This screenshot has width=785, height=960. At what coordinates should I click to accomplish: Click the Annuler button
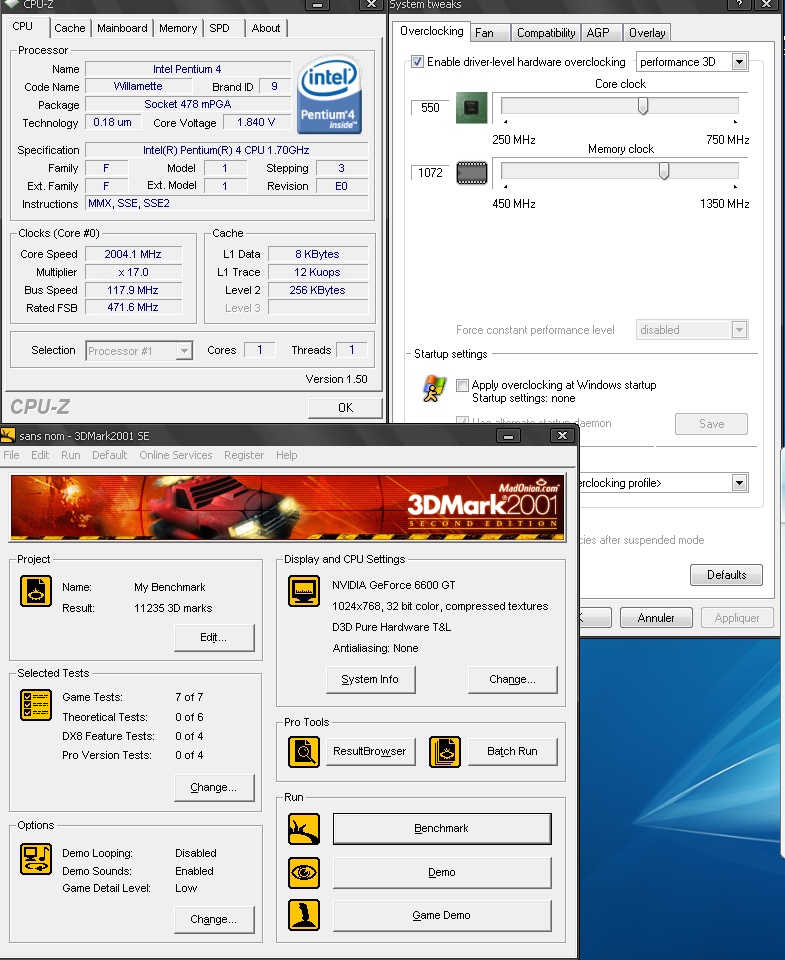point(656,618)
